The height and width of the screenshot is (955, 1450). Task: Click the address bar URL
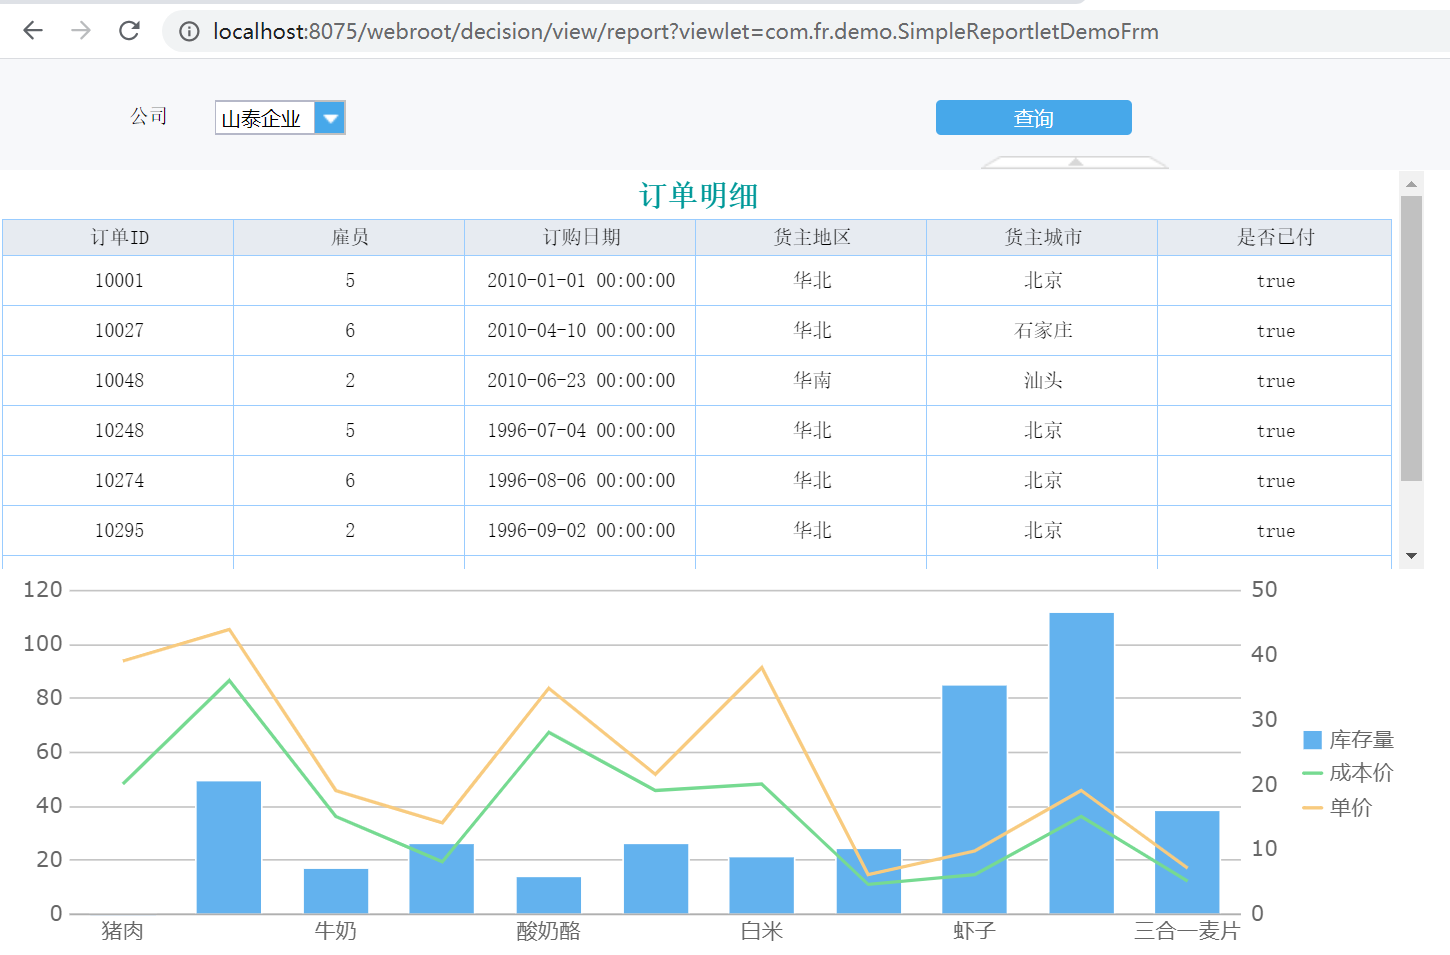click(x=685, y=32)
